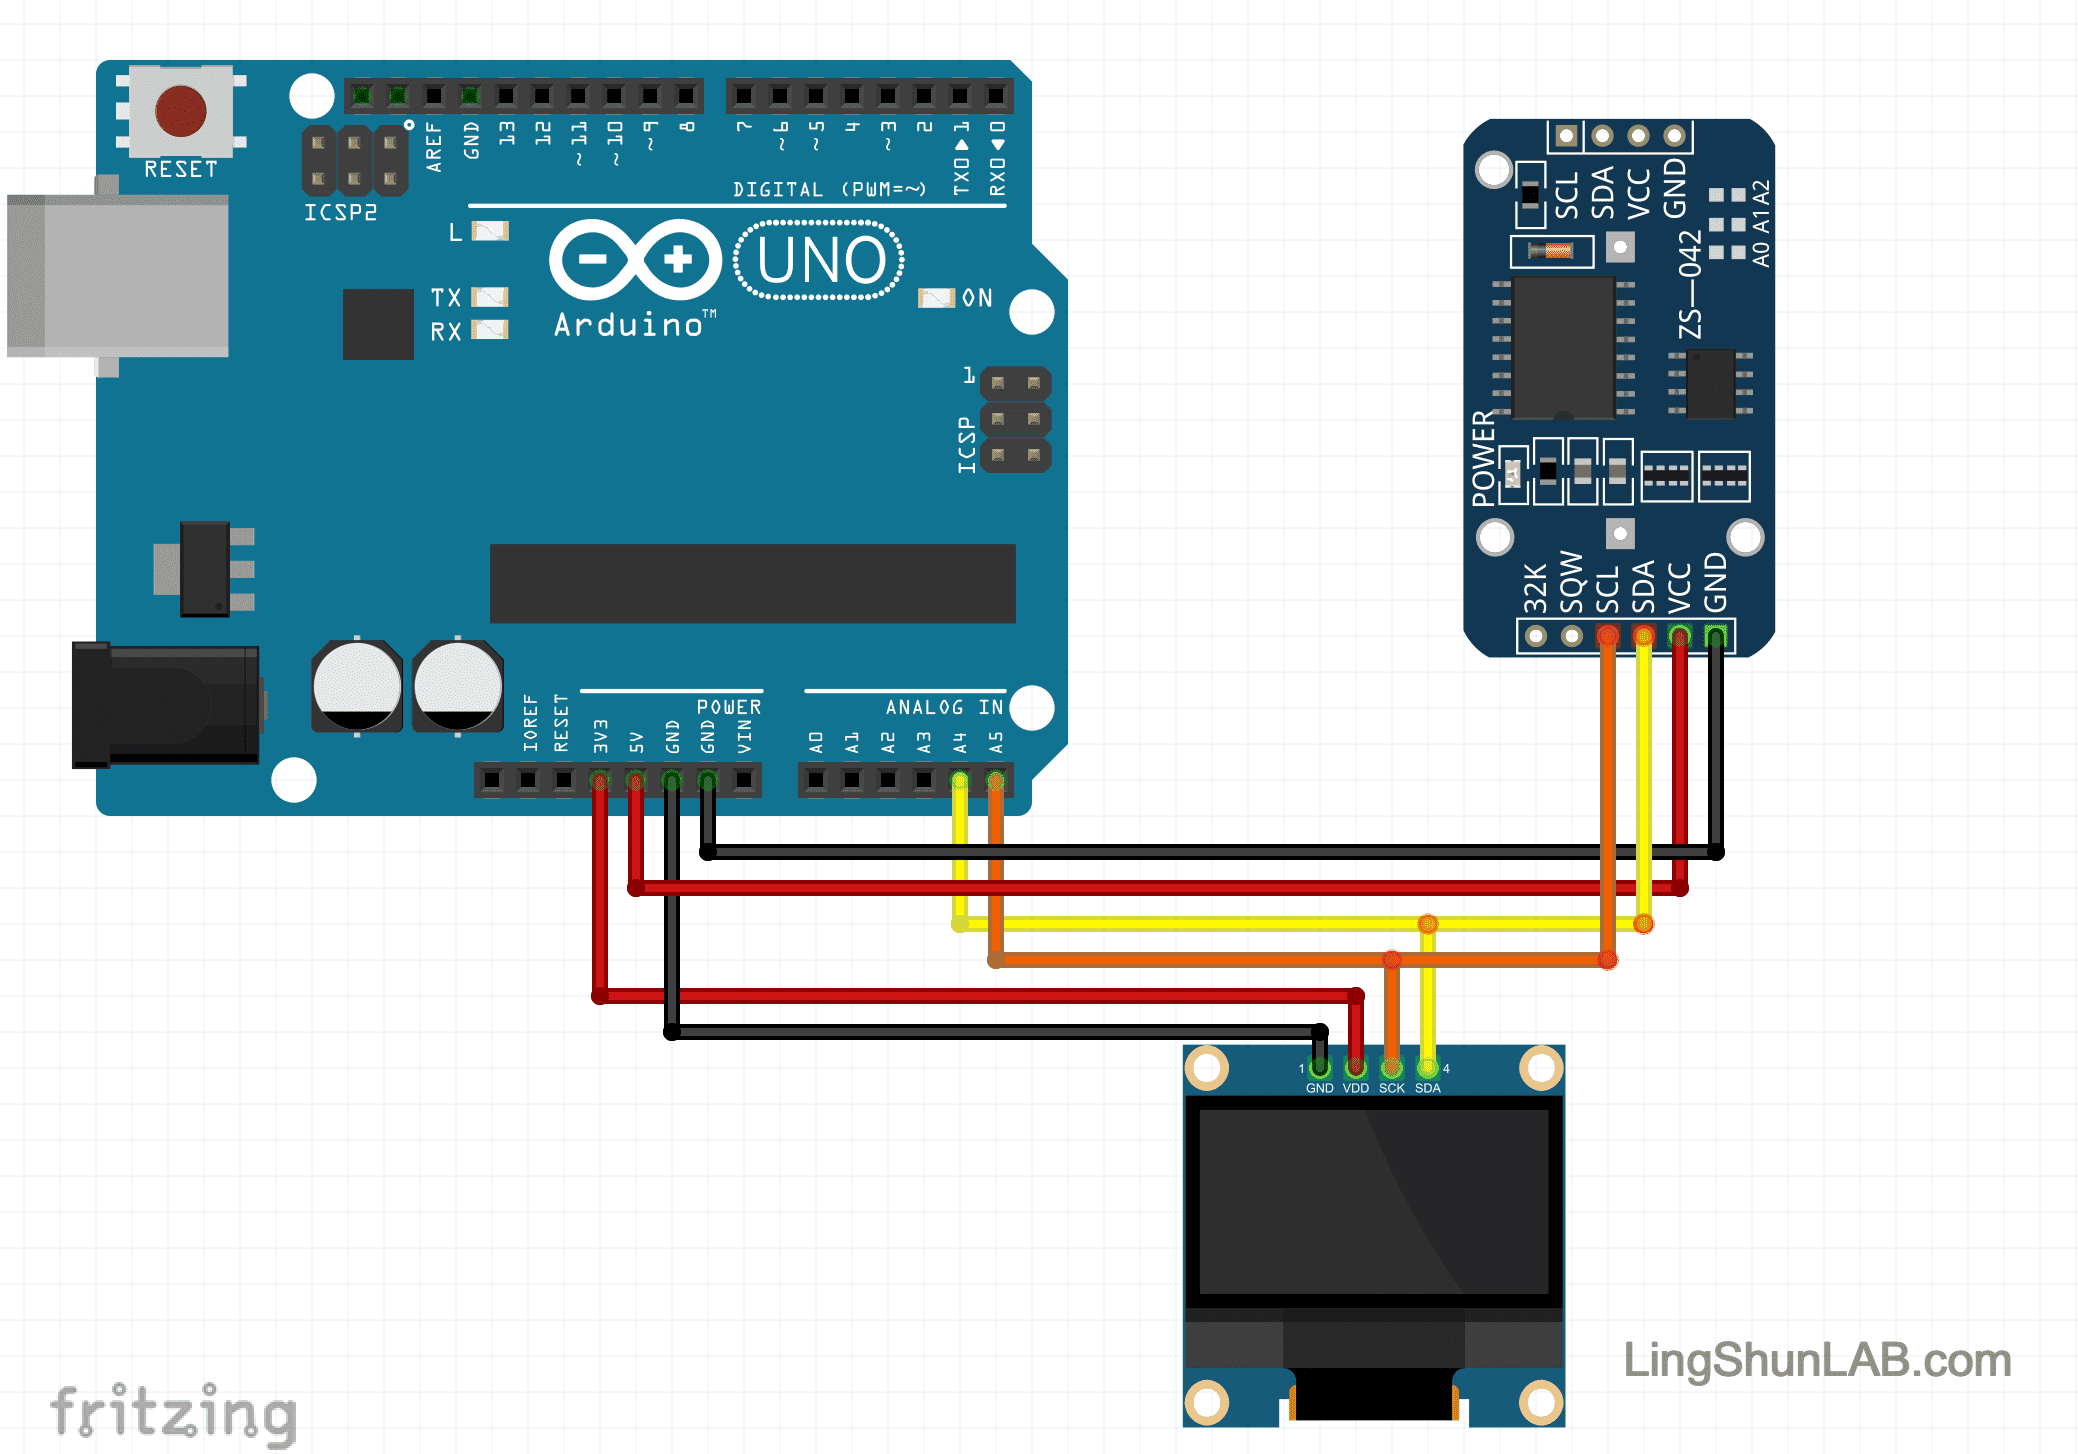Select the black DC power jack
The width and height of the screenshot is (2078, 1454).
click(x=166, y=706)
